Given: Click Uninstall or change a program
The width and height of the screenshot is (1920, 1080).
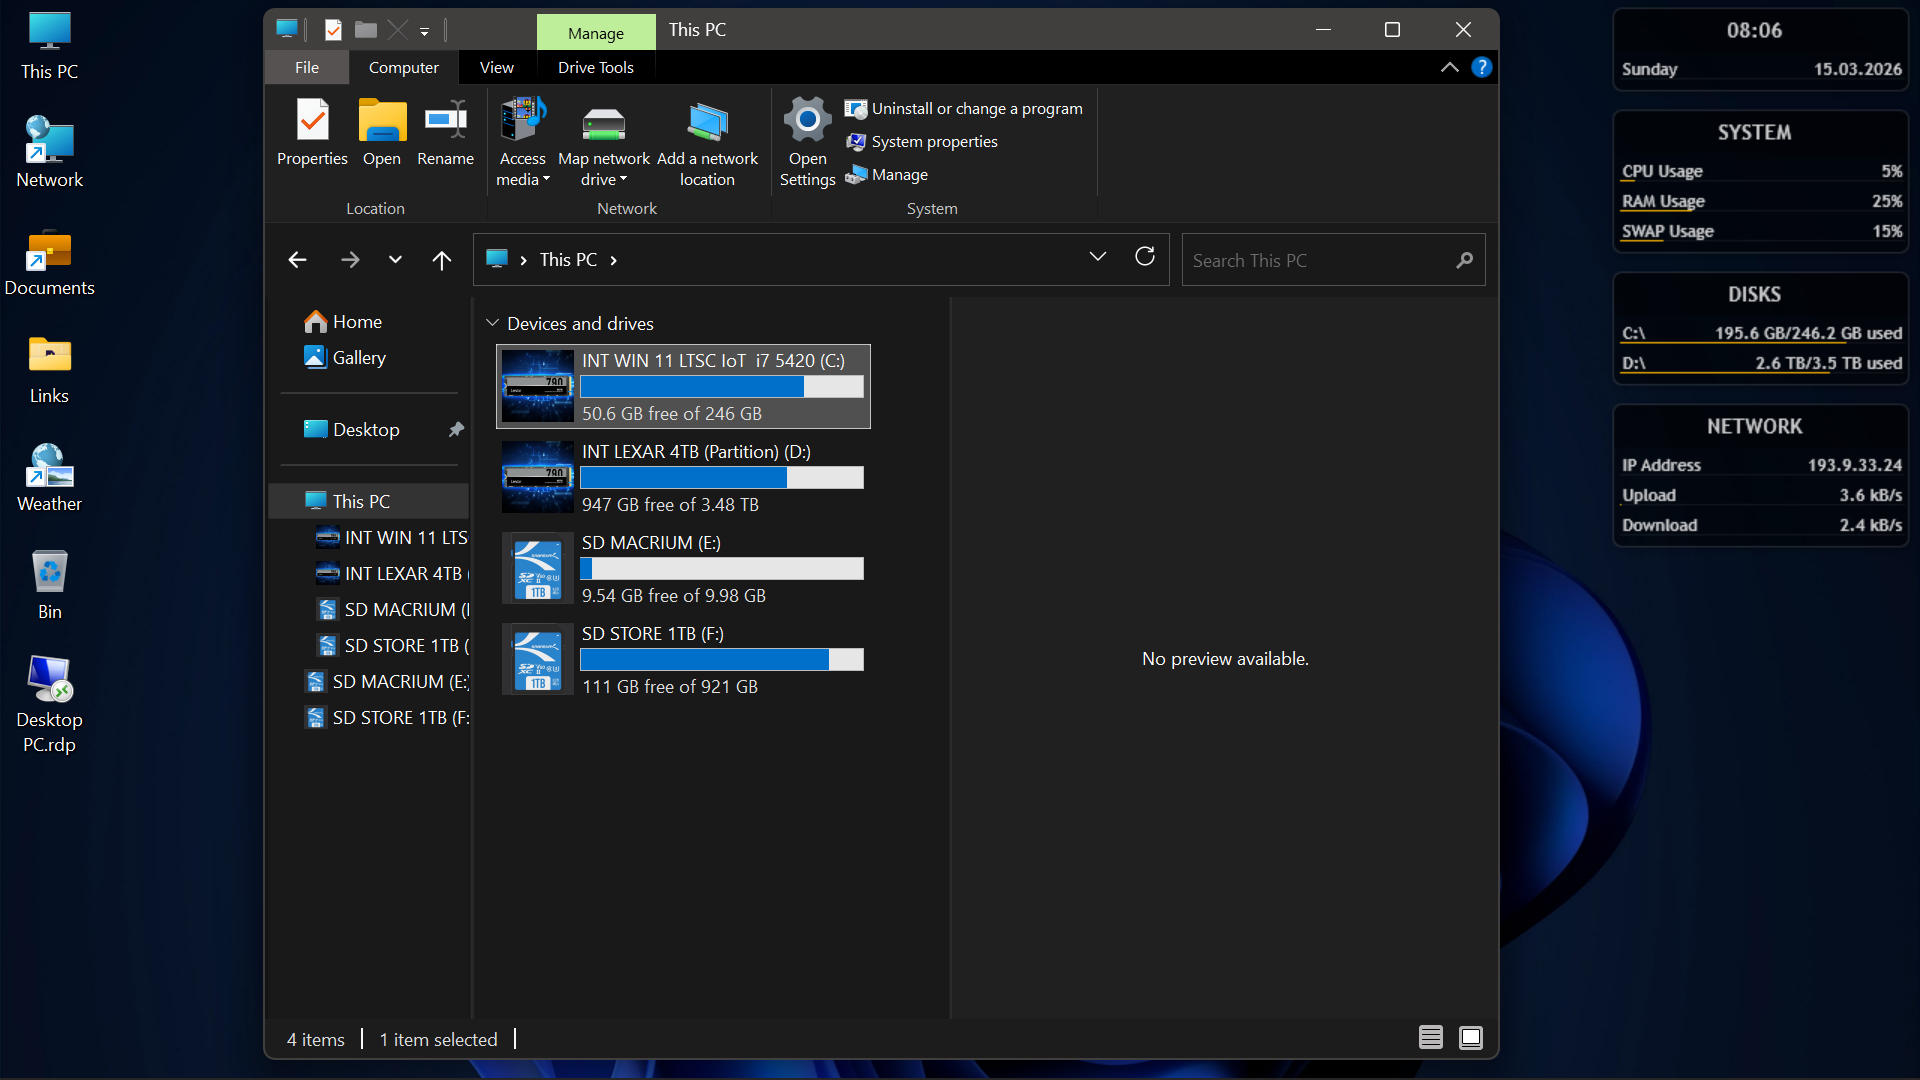Looking at the screenshot, I should (x=964, y=108).
